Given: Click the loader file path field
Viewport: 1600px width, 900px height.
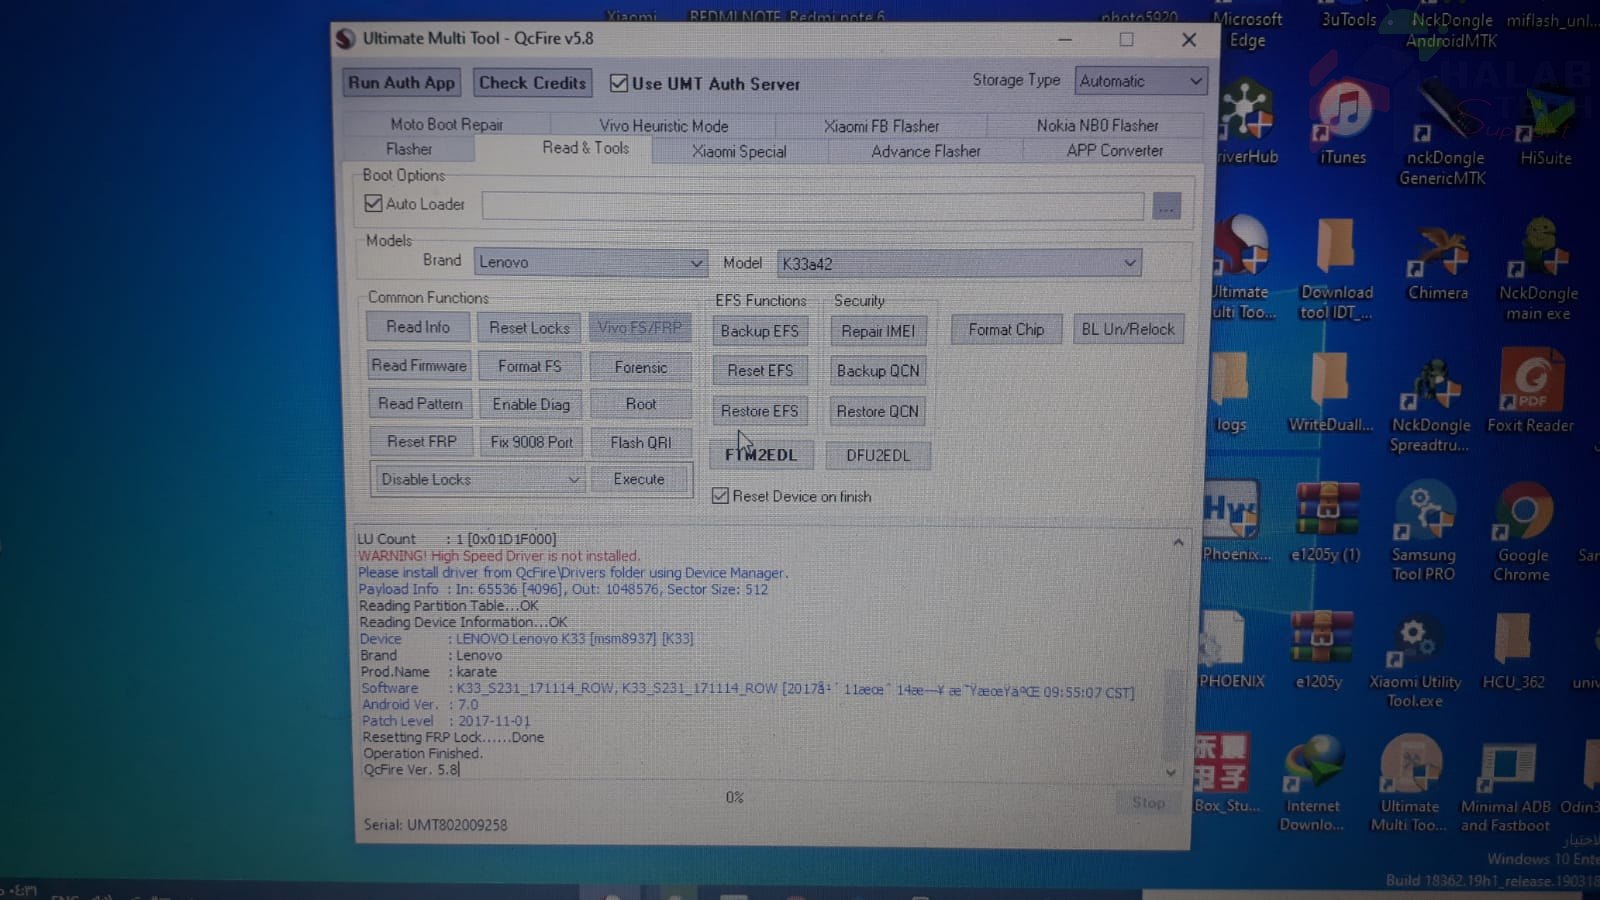Looking at the screenshot, I should click(x=812, y=206).
